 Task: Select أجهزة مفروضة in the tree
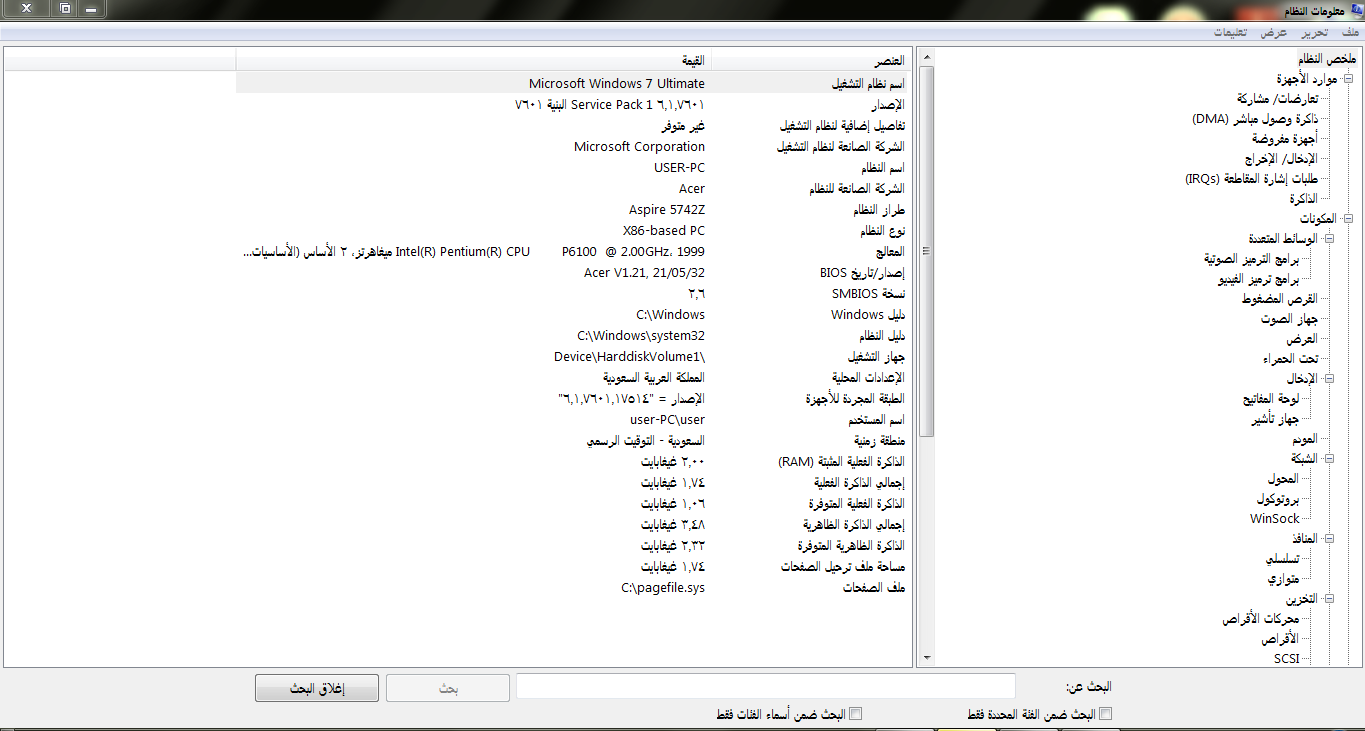pyautogui.click(x=1285, y=139)
